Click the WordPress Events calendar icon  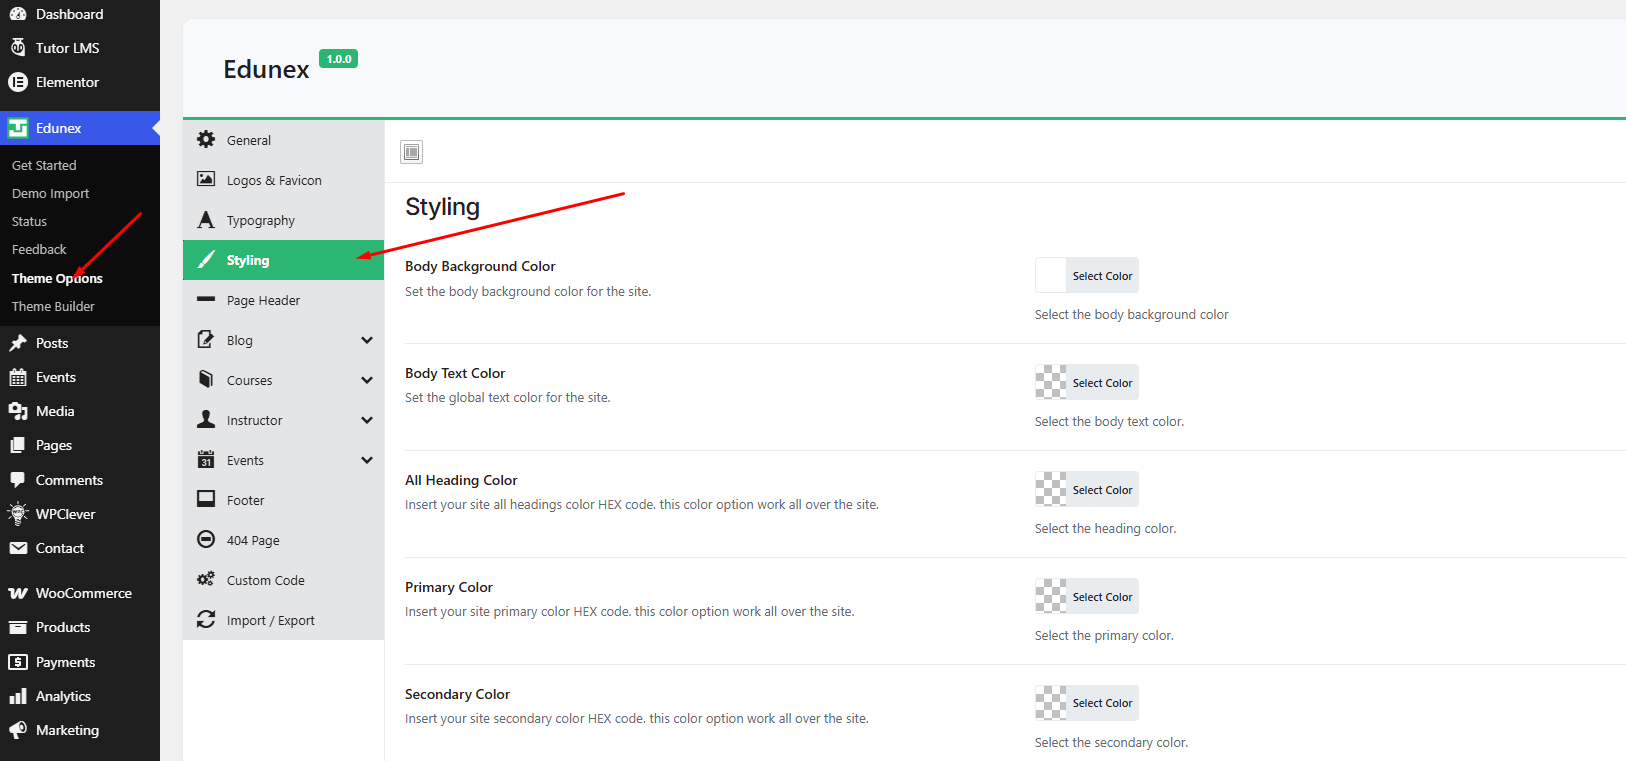(x=18, y=377)
